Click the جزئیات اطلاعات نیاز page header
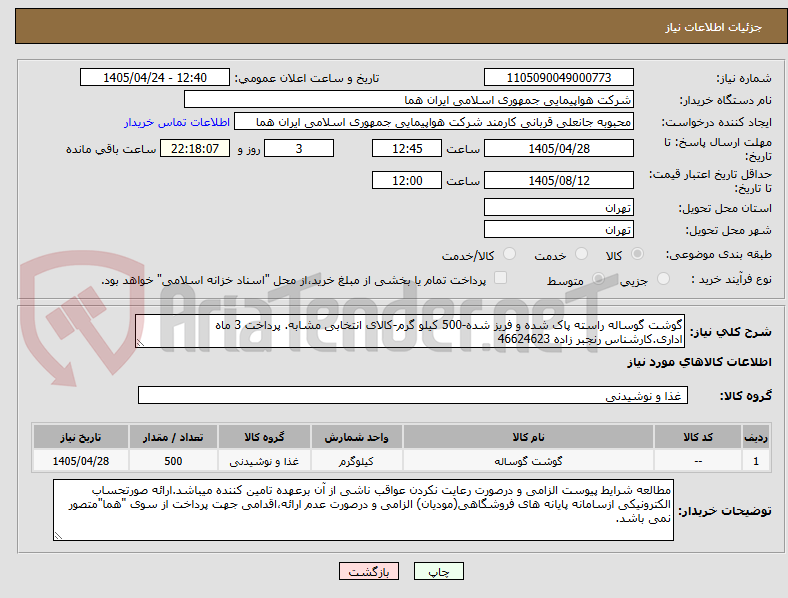The height and width of the screenshot is (598, 788). click(x=714, y=27)
